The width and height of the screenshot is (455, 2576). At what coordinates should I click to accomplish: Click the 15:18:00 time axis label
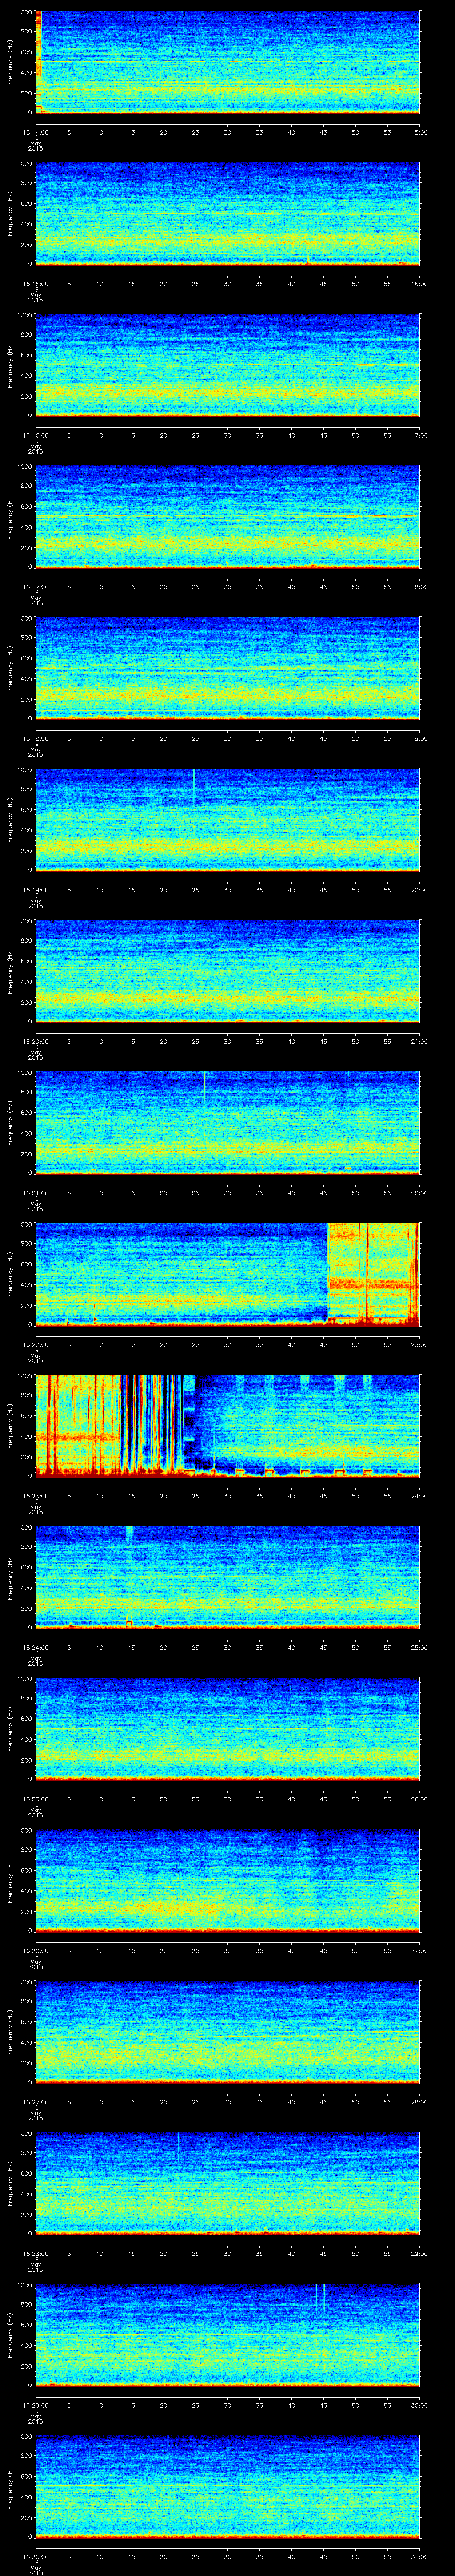pos(35,738)
